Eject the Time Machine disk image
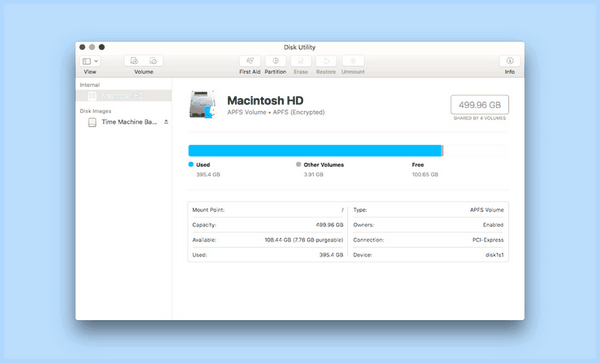Screen dimensions: 600x363 pyautogui.click(x=166, y=122)
